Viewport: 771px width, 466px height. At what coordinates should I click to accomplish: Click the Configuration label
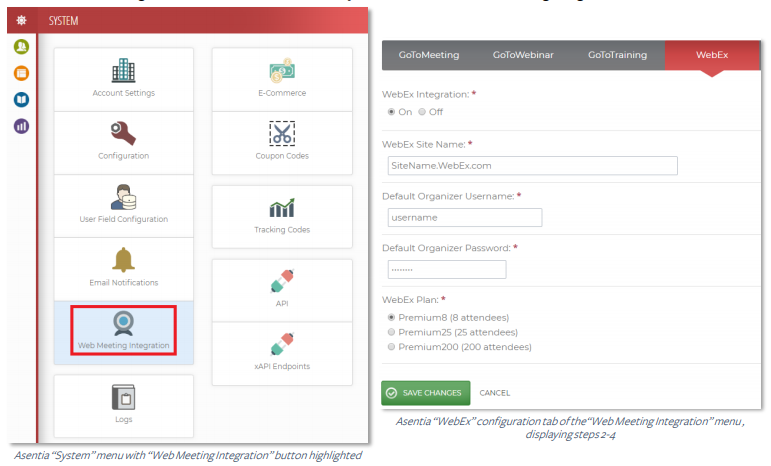point(123,156)
